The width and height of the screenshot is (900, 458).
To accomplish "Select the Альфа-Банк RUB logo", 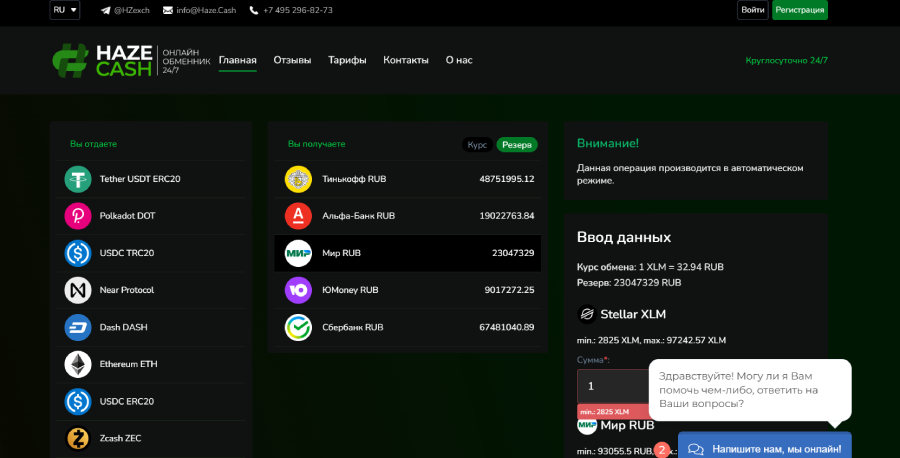I will tap(298, 216).
